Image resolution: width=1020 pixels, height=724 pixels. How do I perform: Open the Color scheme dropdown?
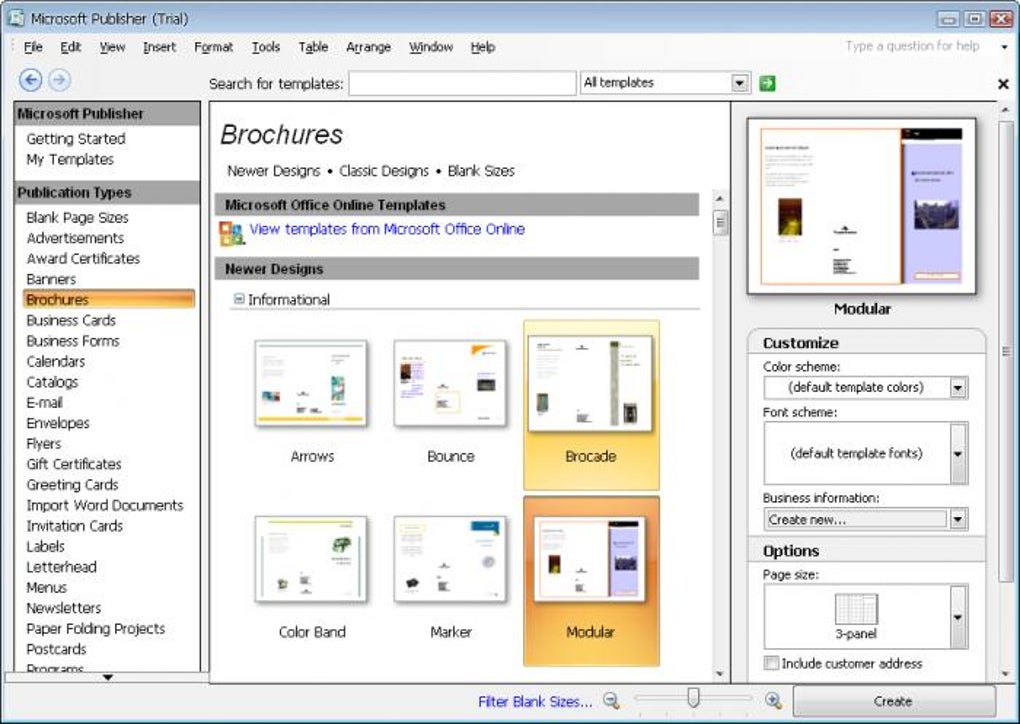tap(958, 388)
